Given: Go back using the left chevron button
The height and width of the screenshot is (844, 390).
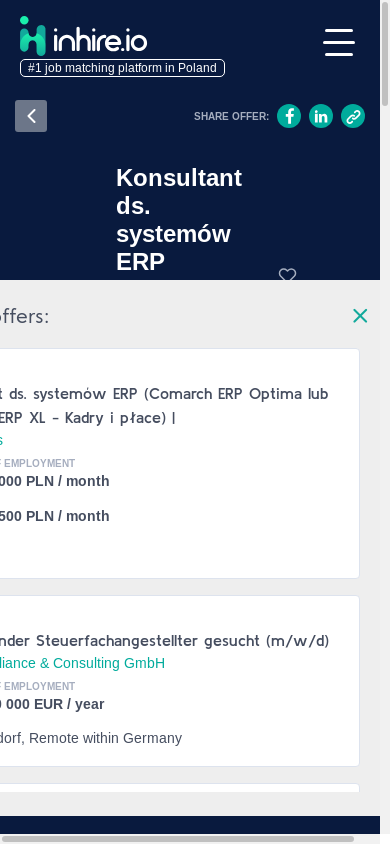Looking at the screenshot, I should point(31,116).
